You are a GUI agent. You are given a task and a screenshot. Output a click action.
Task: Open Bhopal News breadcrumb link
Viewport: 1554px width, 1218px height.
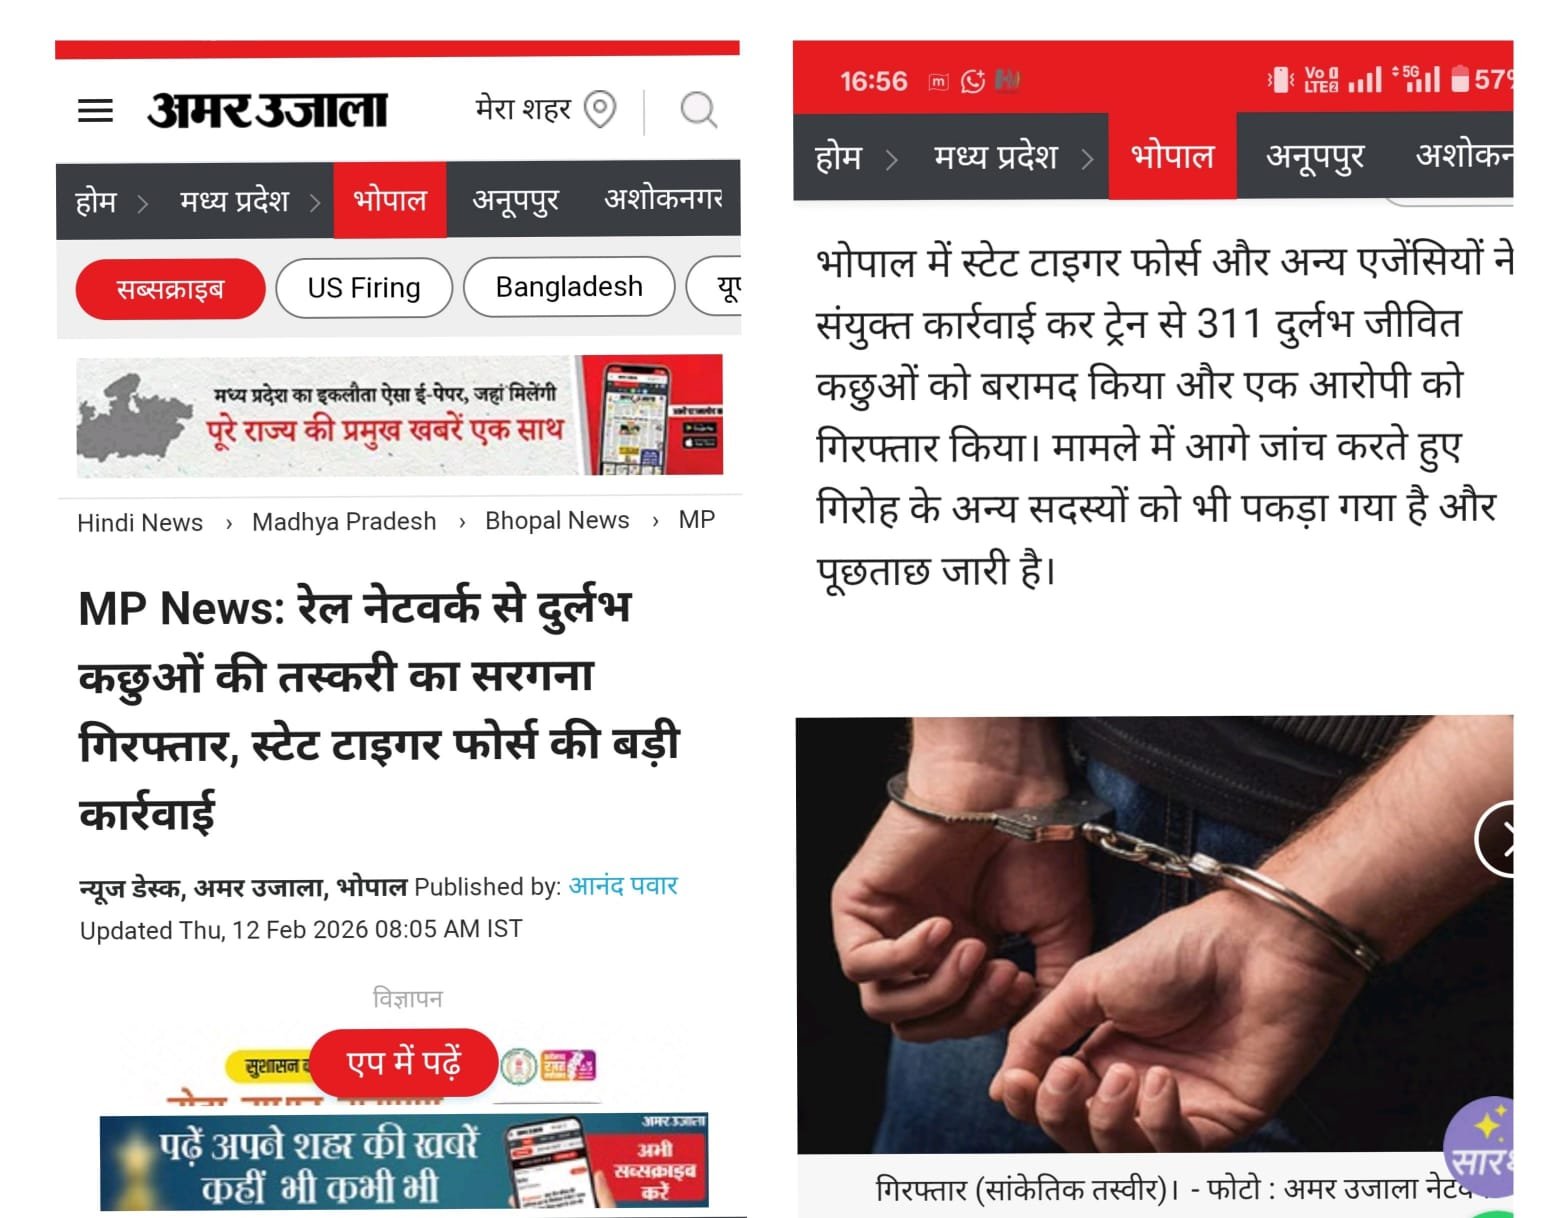557,521
